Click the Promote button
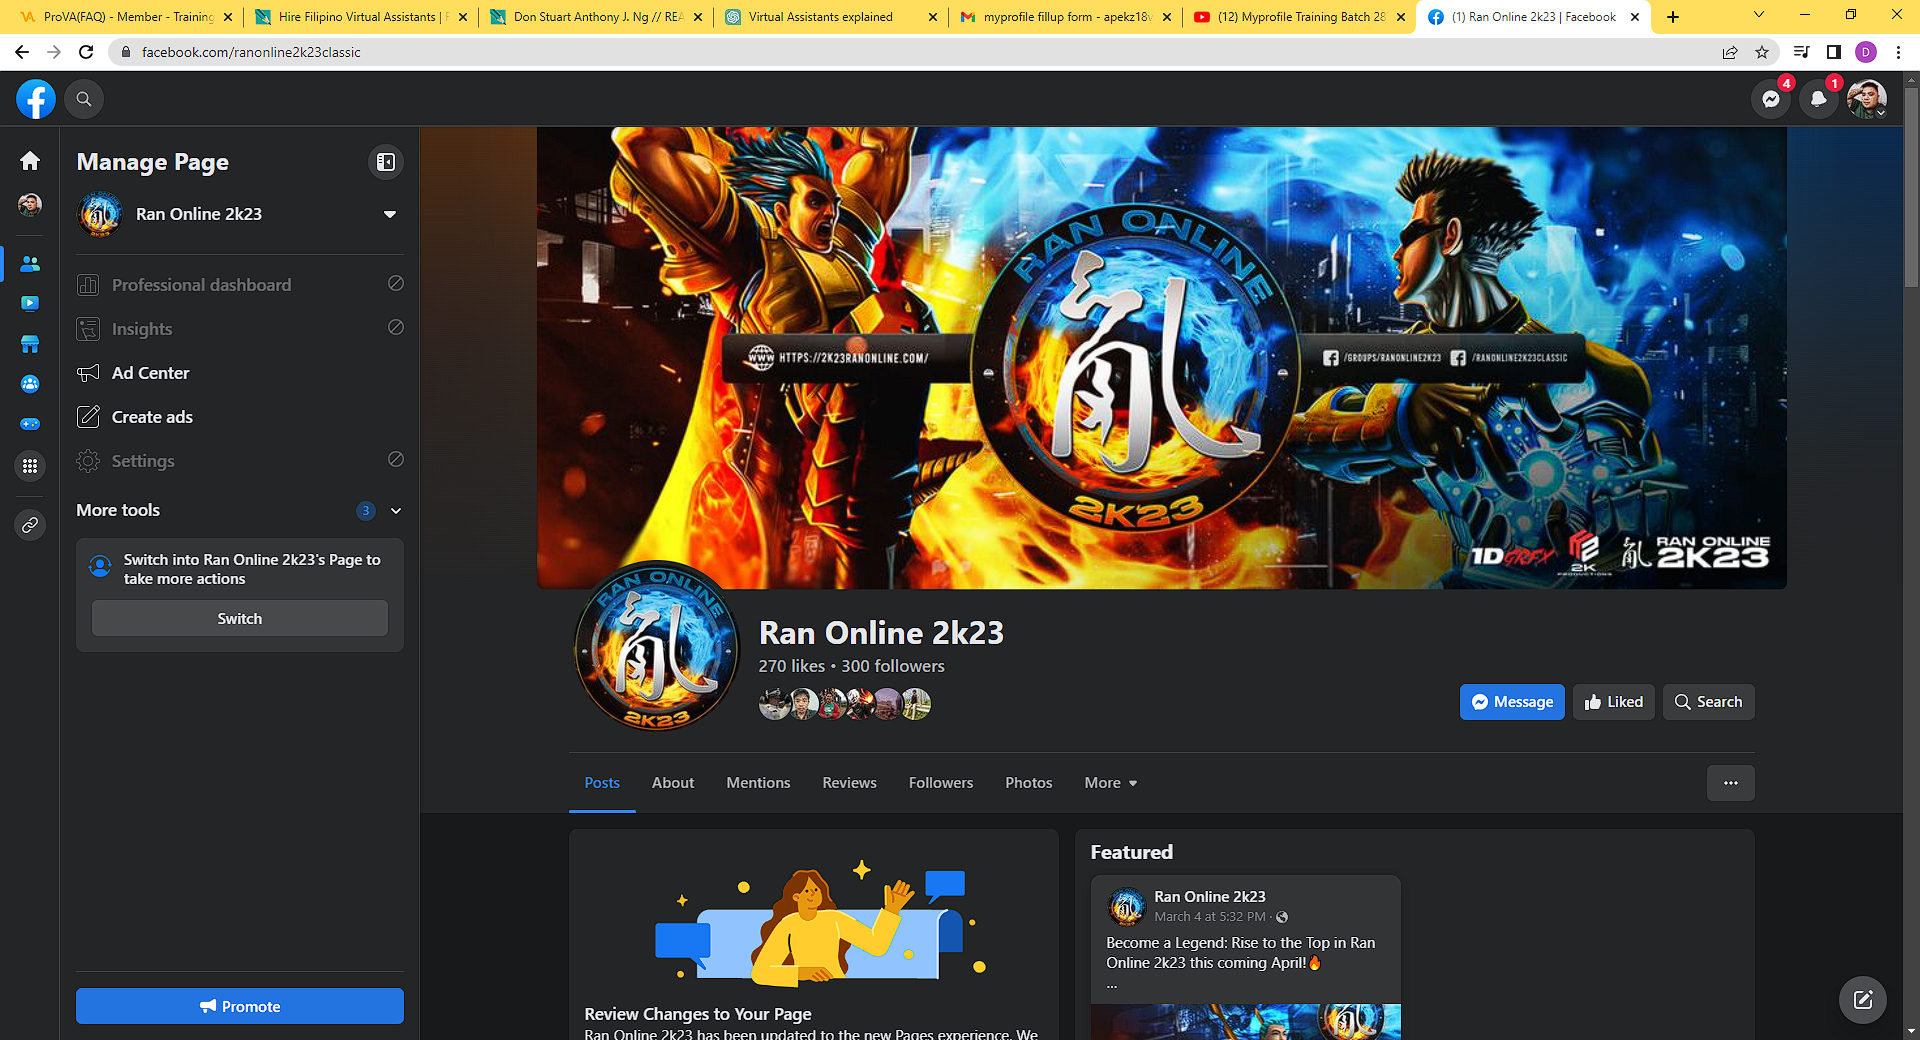Screen dimensions: 1920x1040 point(240,1007)
